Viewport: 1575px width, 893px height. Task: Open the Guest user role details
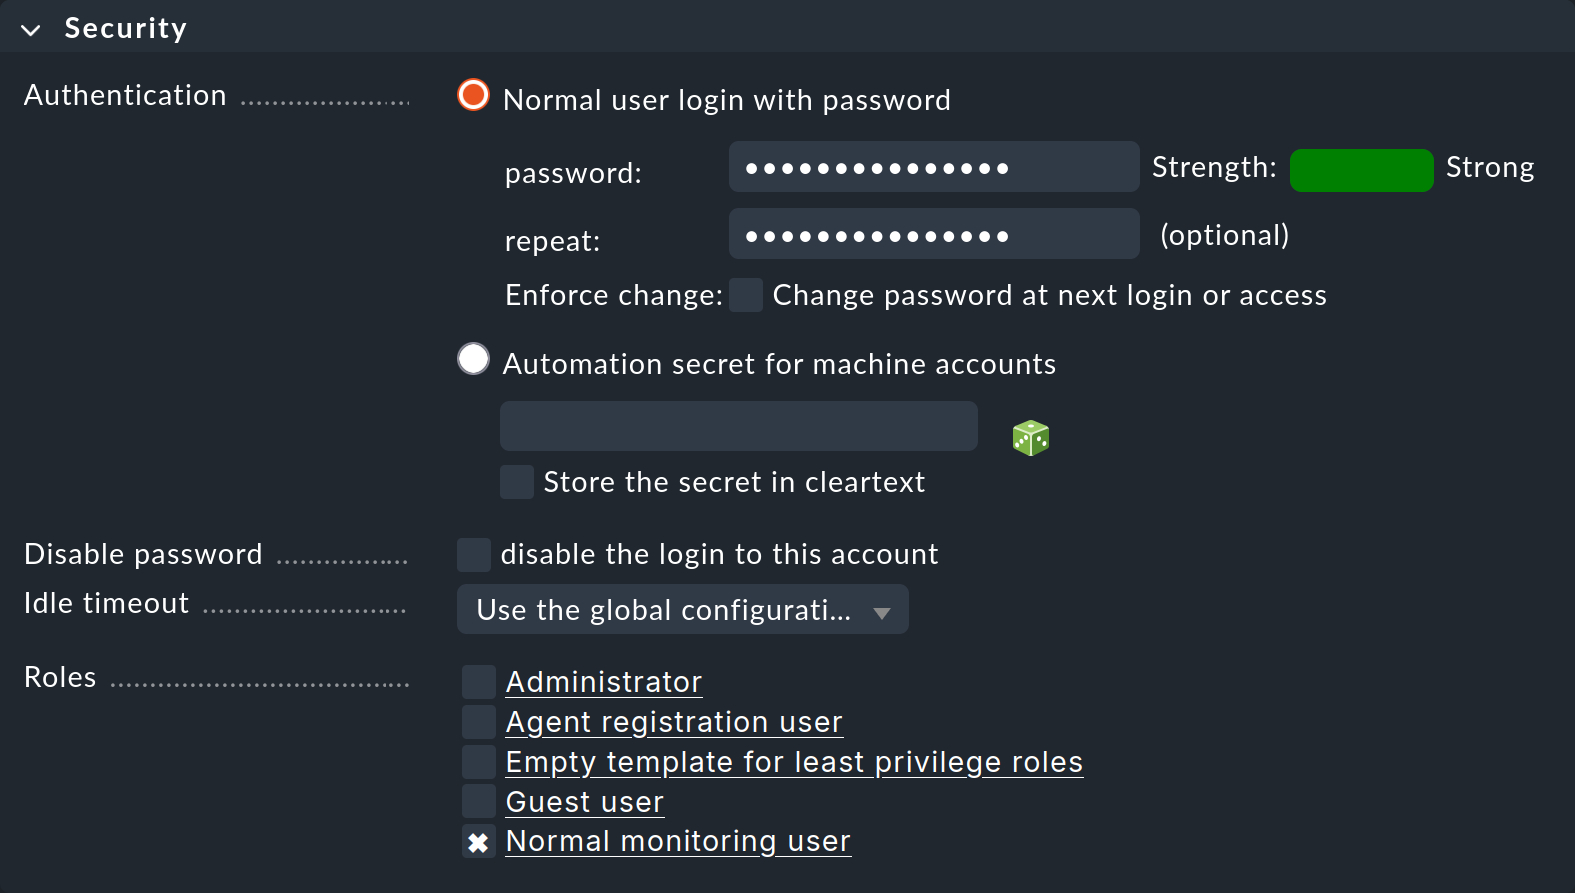click(584, 801)
